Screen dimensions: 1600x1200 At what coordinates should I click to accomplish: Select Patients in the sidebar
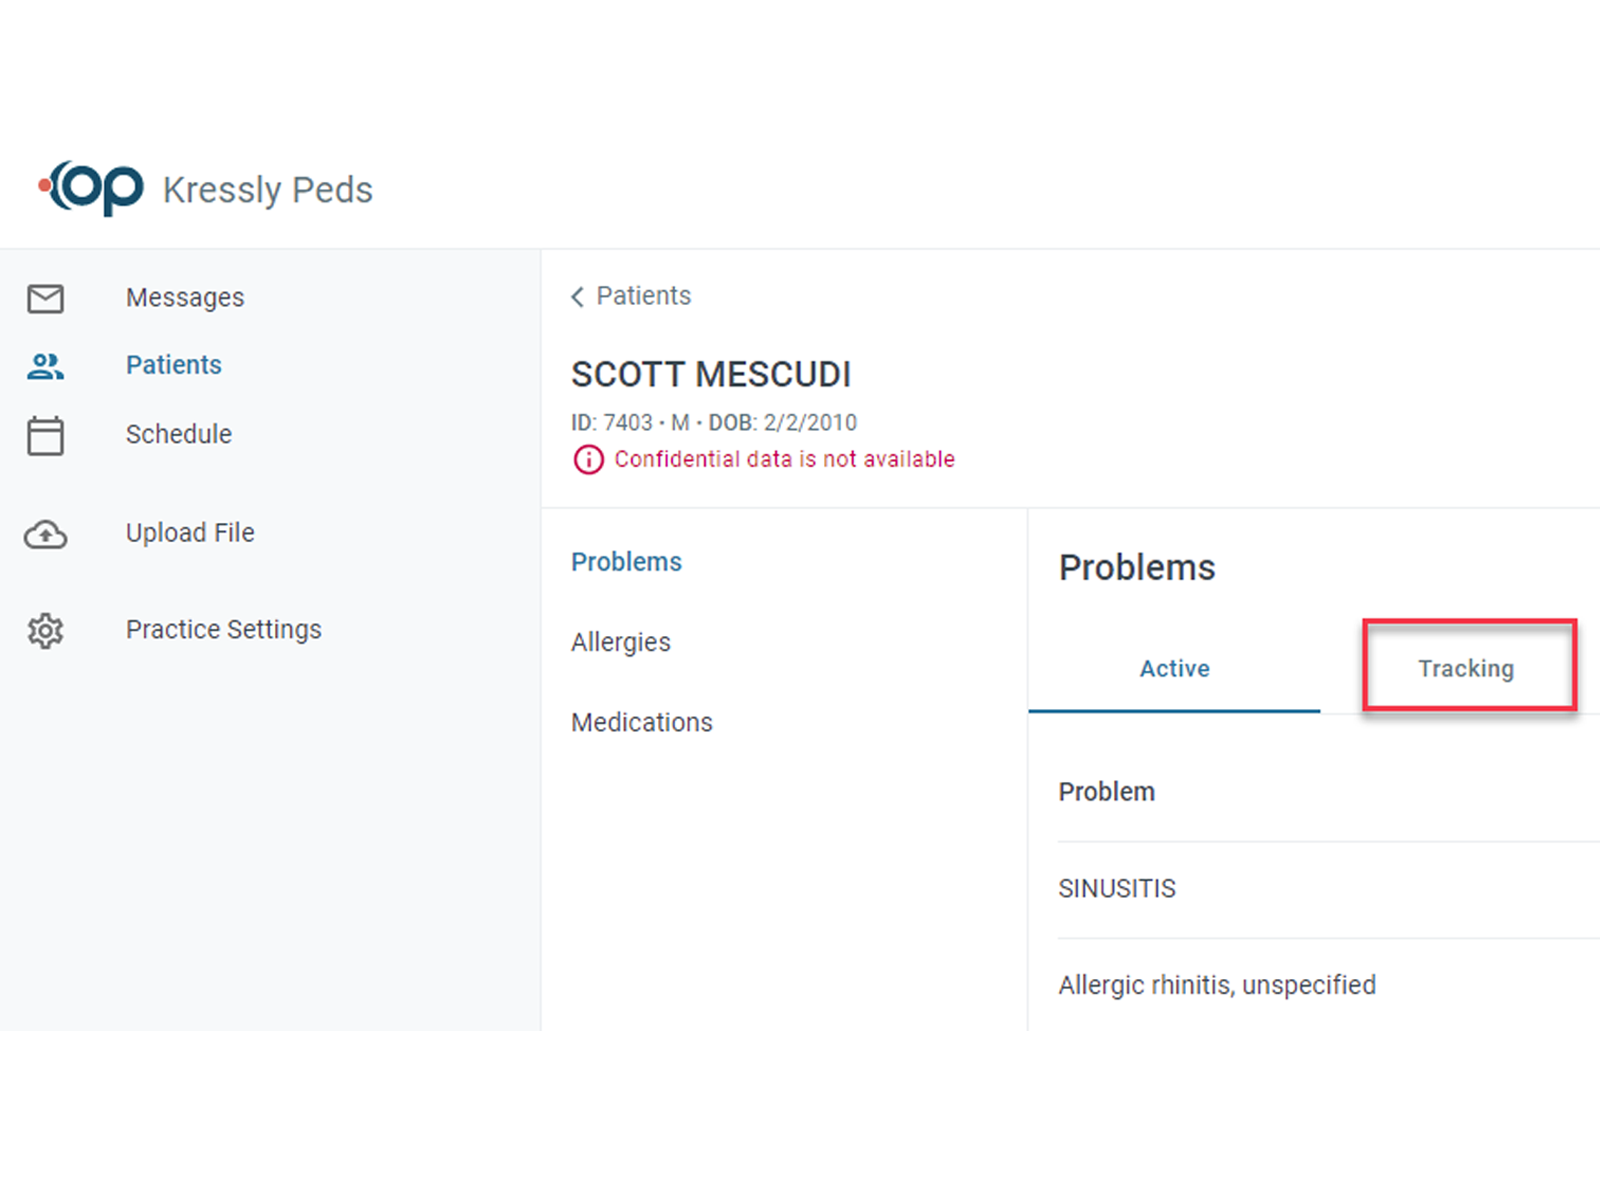[x=174, y=365]
